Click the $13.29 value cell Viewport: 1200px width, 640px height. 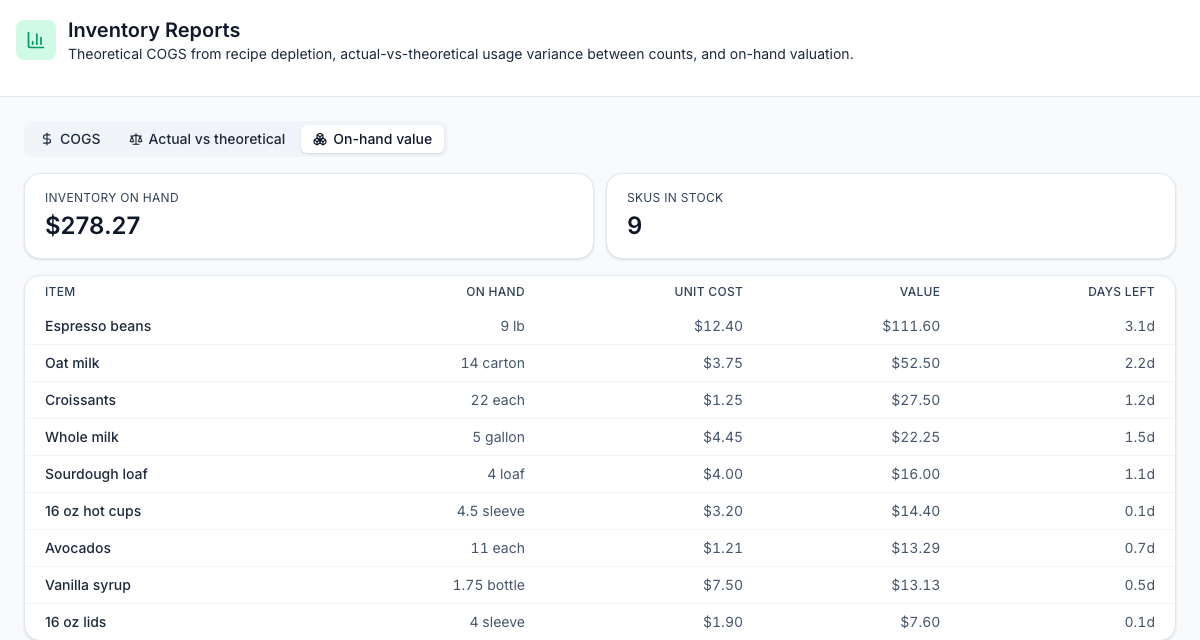click(916, 548)
